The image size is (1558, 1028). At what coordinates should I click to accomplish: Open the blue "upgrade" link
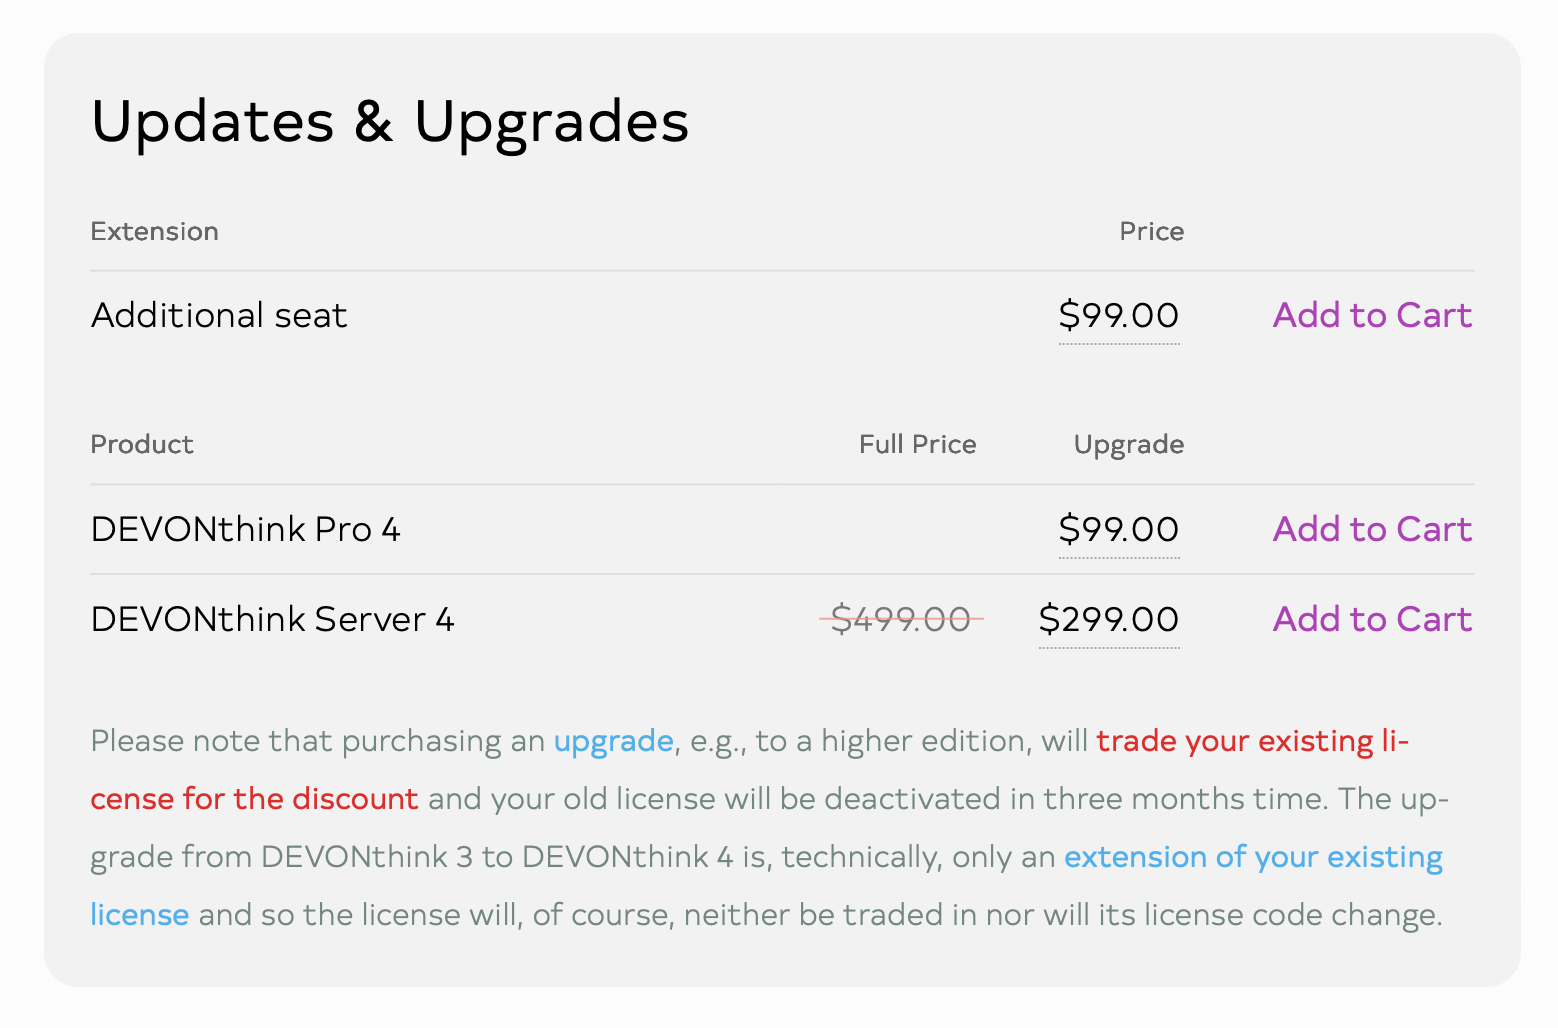click(613, 741)
